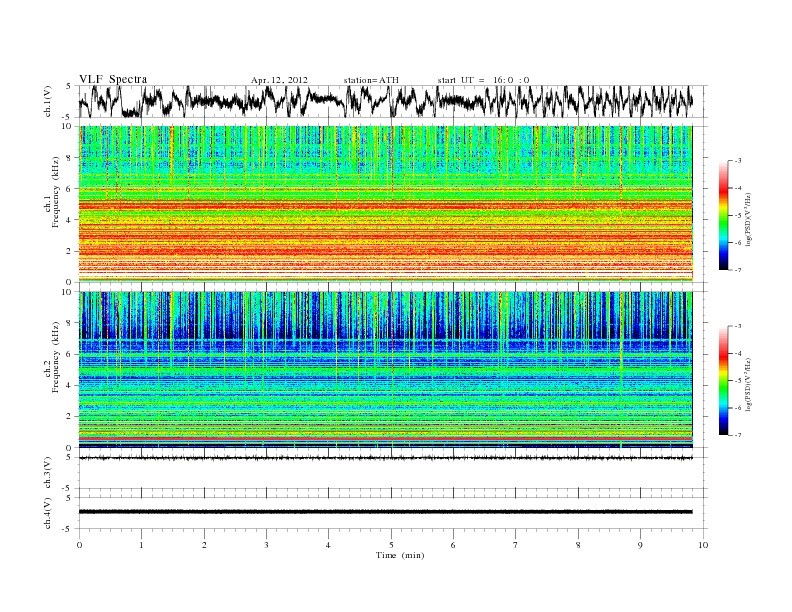Select the date text "Apr. 12, 2012"

pos(279,80)
